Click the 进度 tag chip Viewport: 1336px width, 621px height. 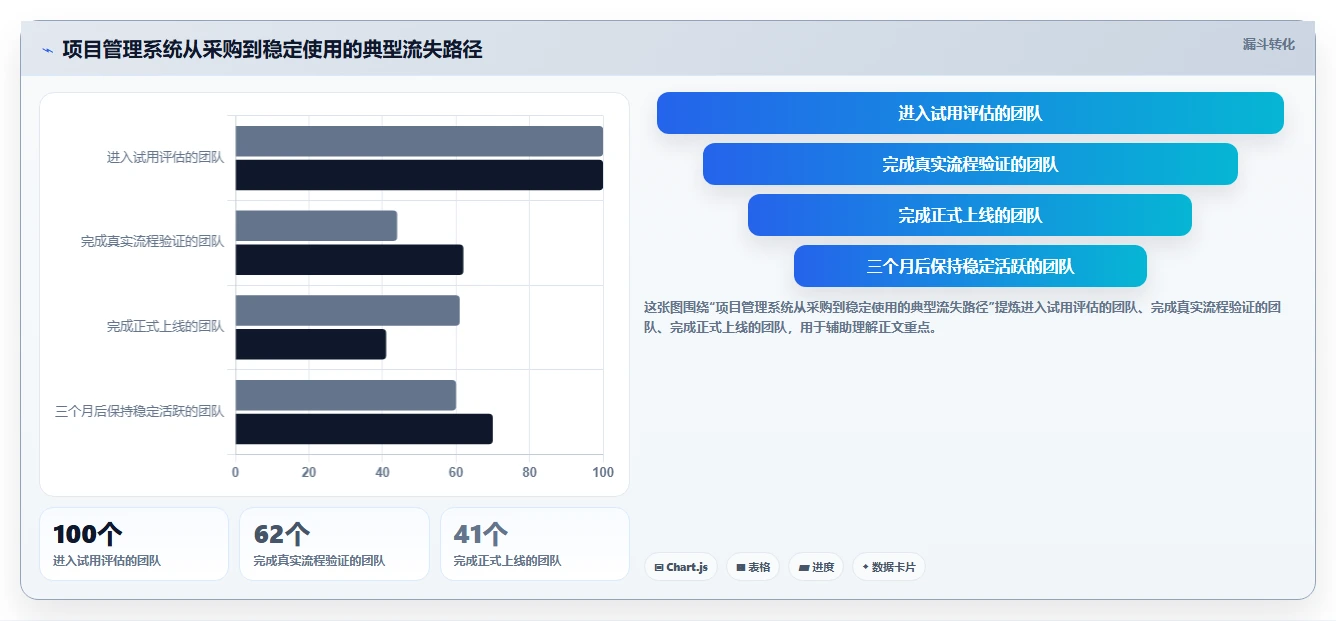point(816,567)
